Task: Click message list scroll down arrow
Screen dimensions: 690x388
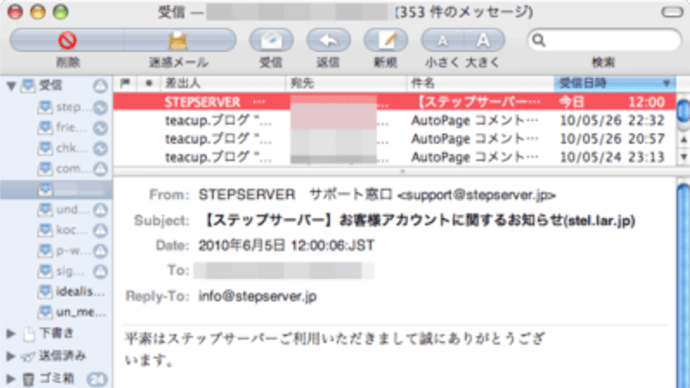Action: coord(683,157)
